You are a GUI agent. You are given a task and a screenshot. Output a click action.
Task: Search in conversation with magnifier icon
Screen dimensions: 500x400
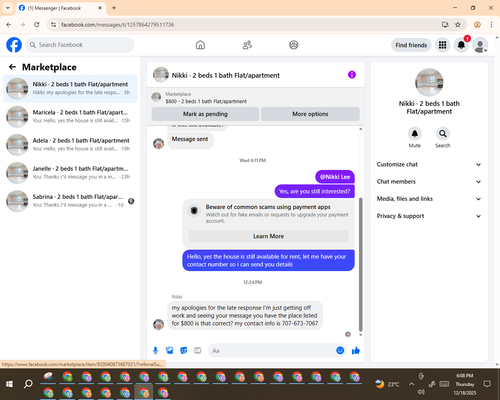tap(443, 134)
